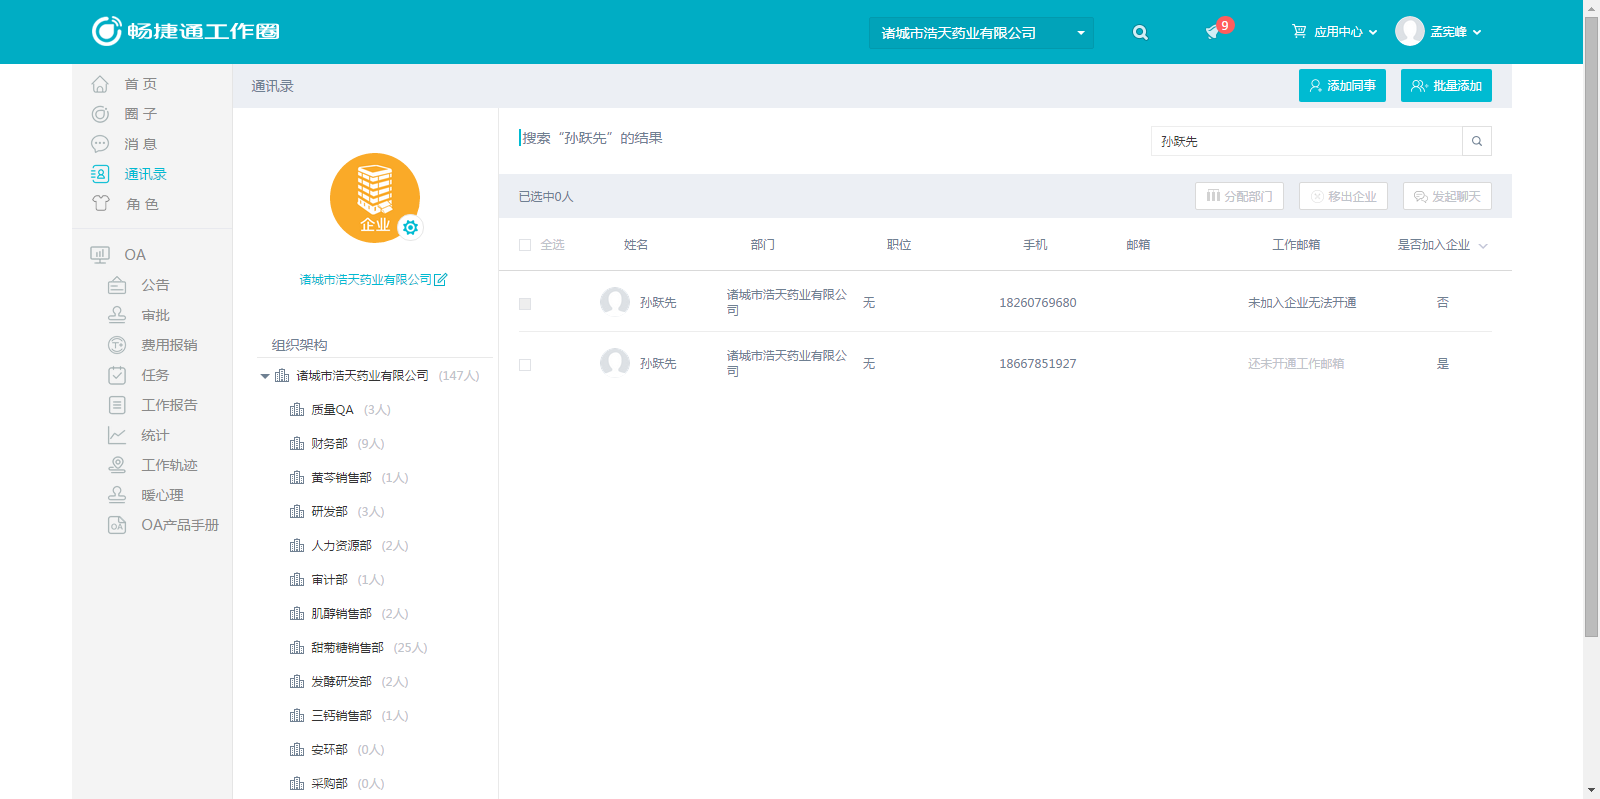The width and height of the screenshot is (1600, 799).
Task: Click the avatar in the 18667851927 row
Action: tap(615, 362)
